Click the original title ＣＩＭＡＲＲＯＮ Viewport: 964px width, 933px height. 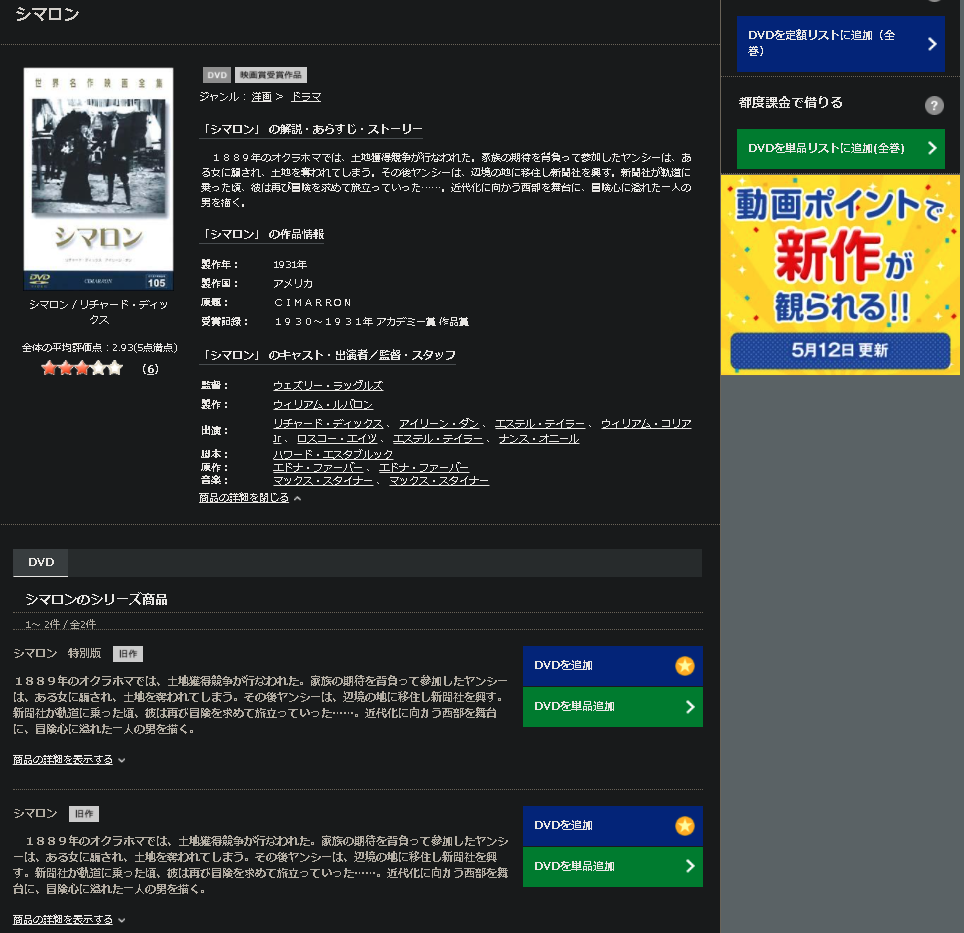pos(312,302)
